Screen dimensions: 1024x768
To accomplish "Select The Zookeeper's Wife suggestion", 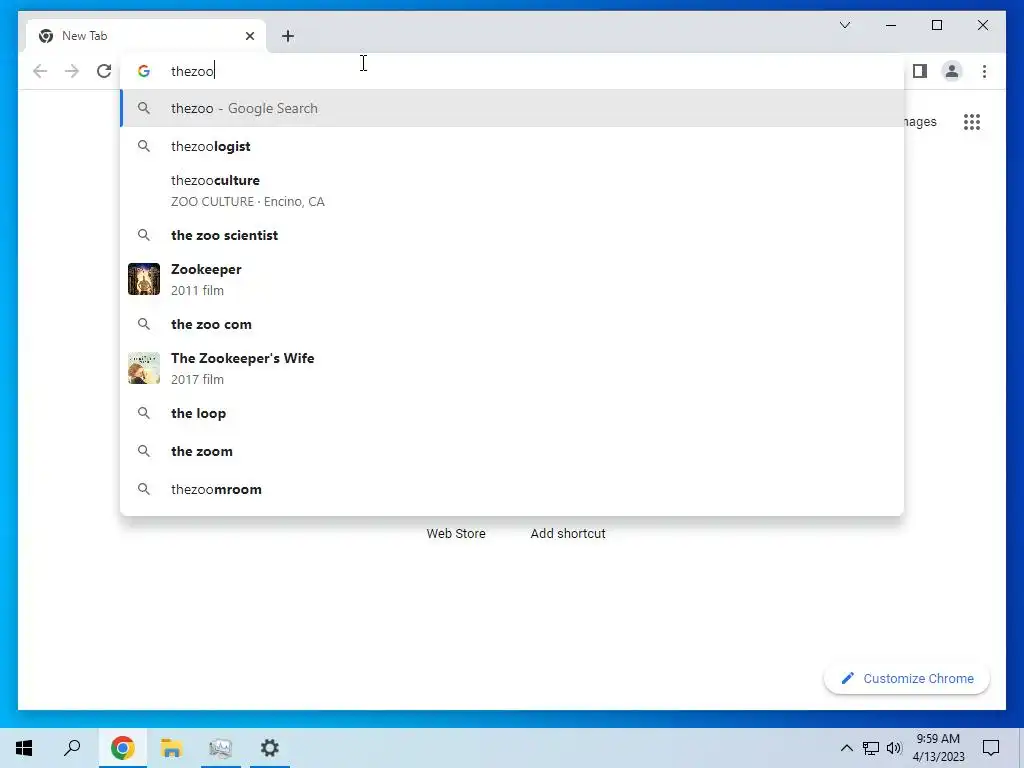I will point(512,368).
